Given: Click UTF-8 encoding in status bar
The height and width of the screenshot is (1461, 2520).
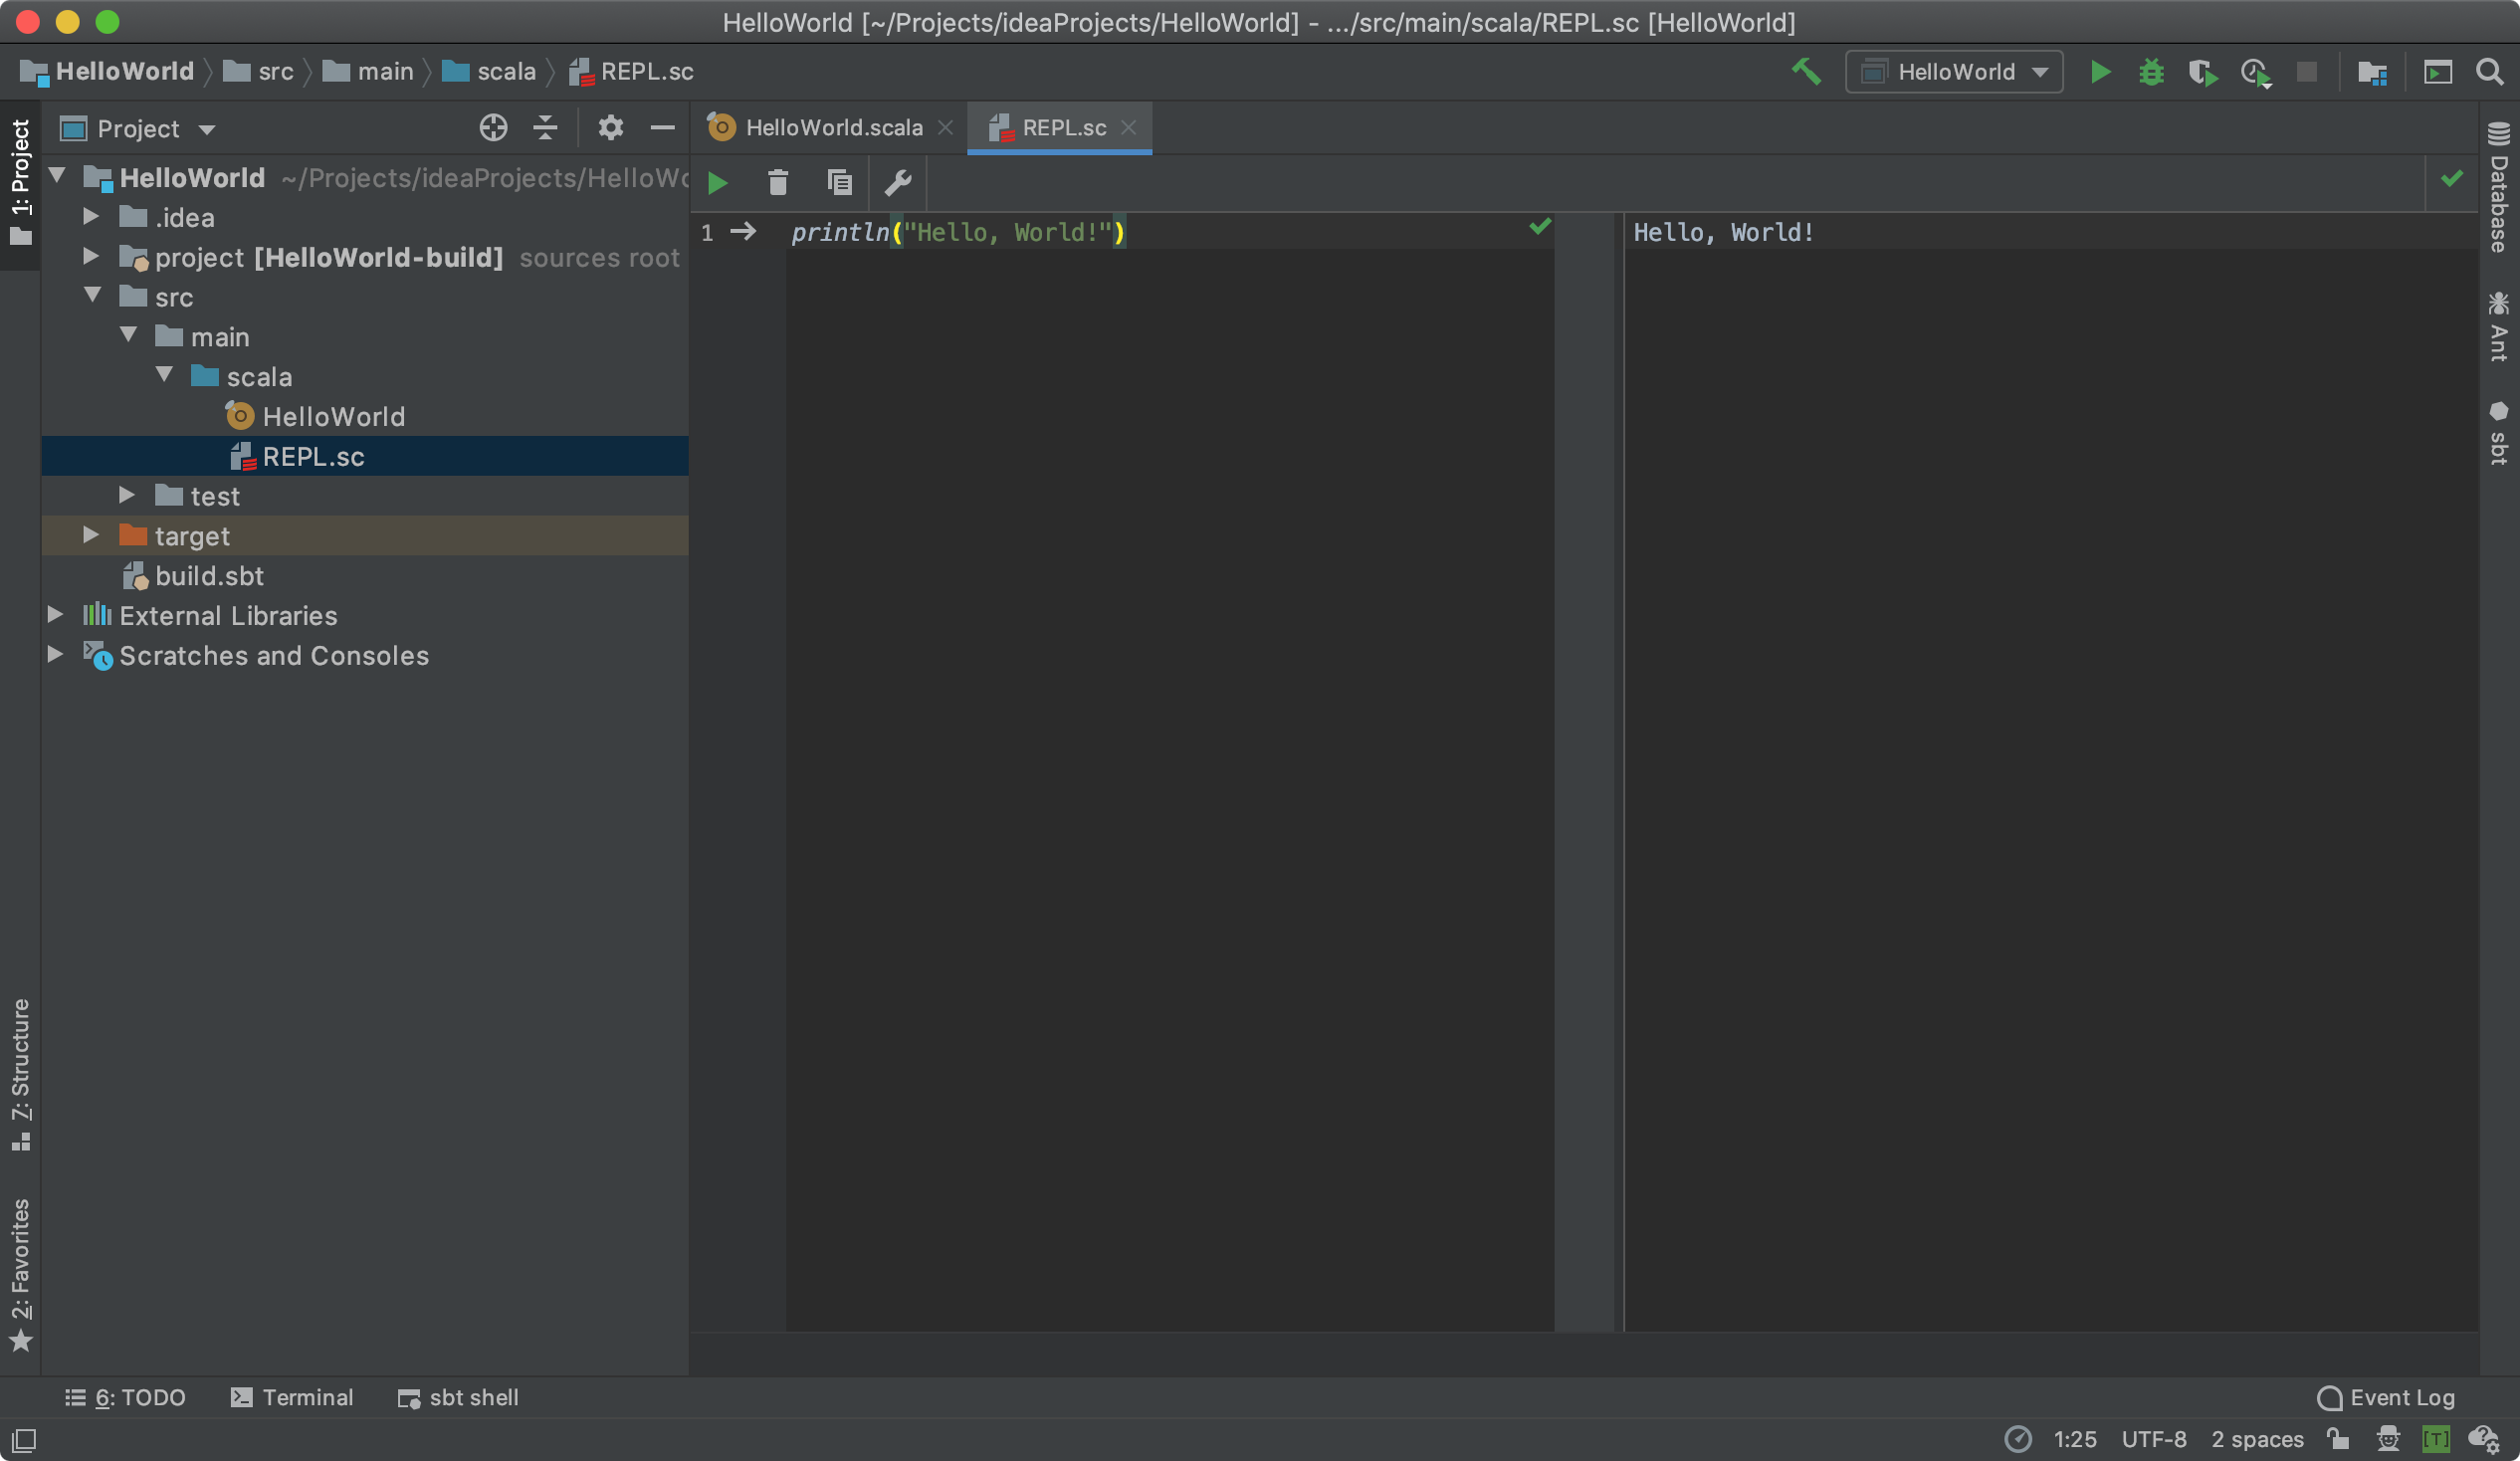Looking at the screenshot, I should [2154, 1439].
